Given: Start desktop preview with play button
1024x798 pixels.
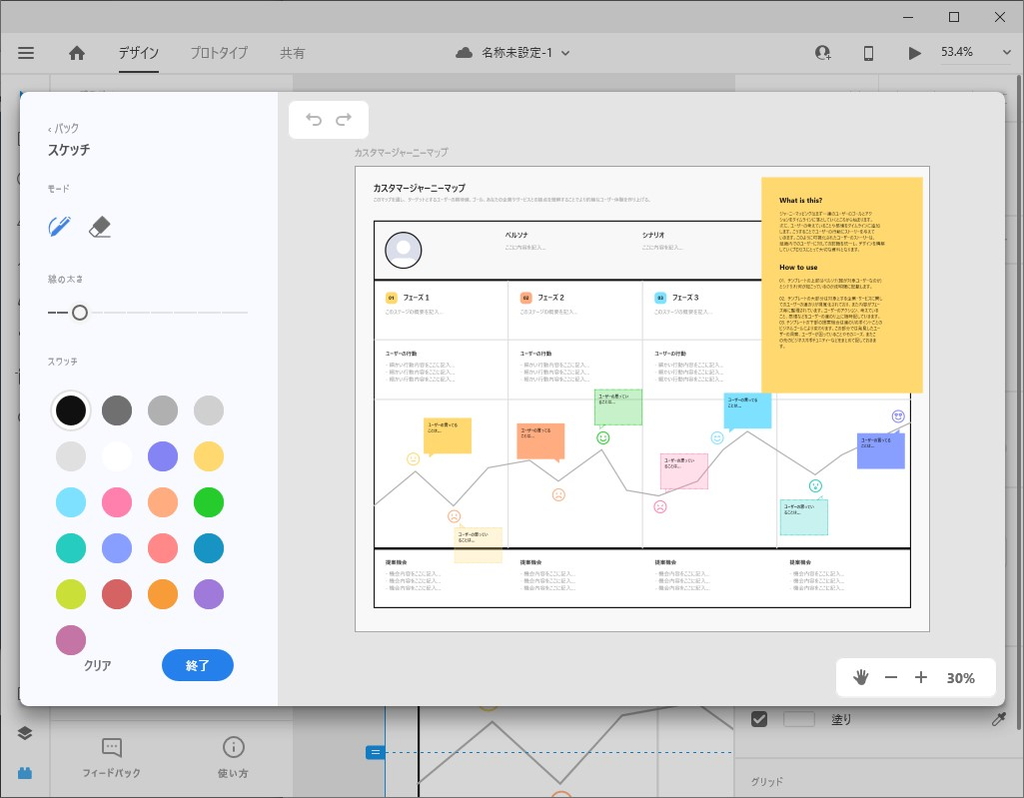Looking at the screenshot, I should pos(914,53).
